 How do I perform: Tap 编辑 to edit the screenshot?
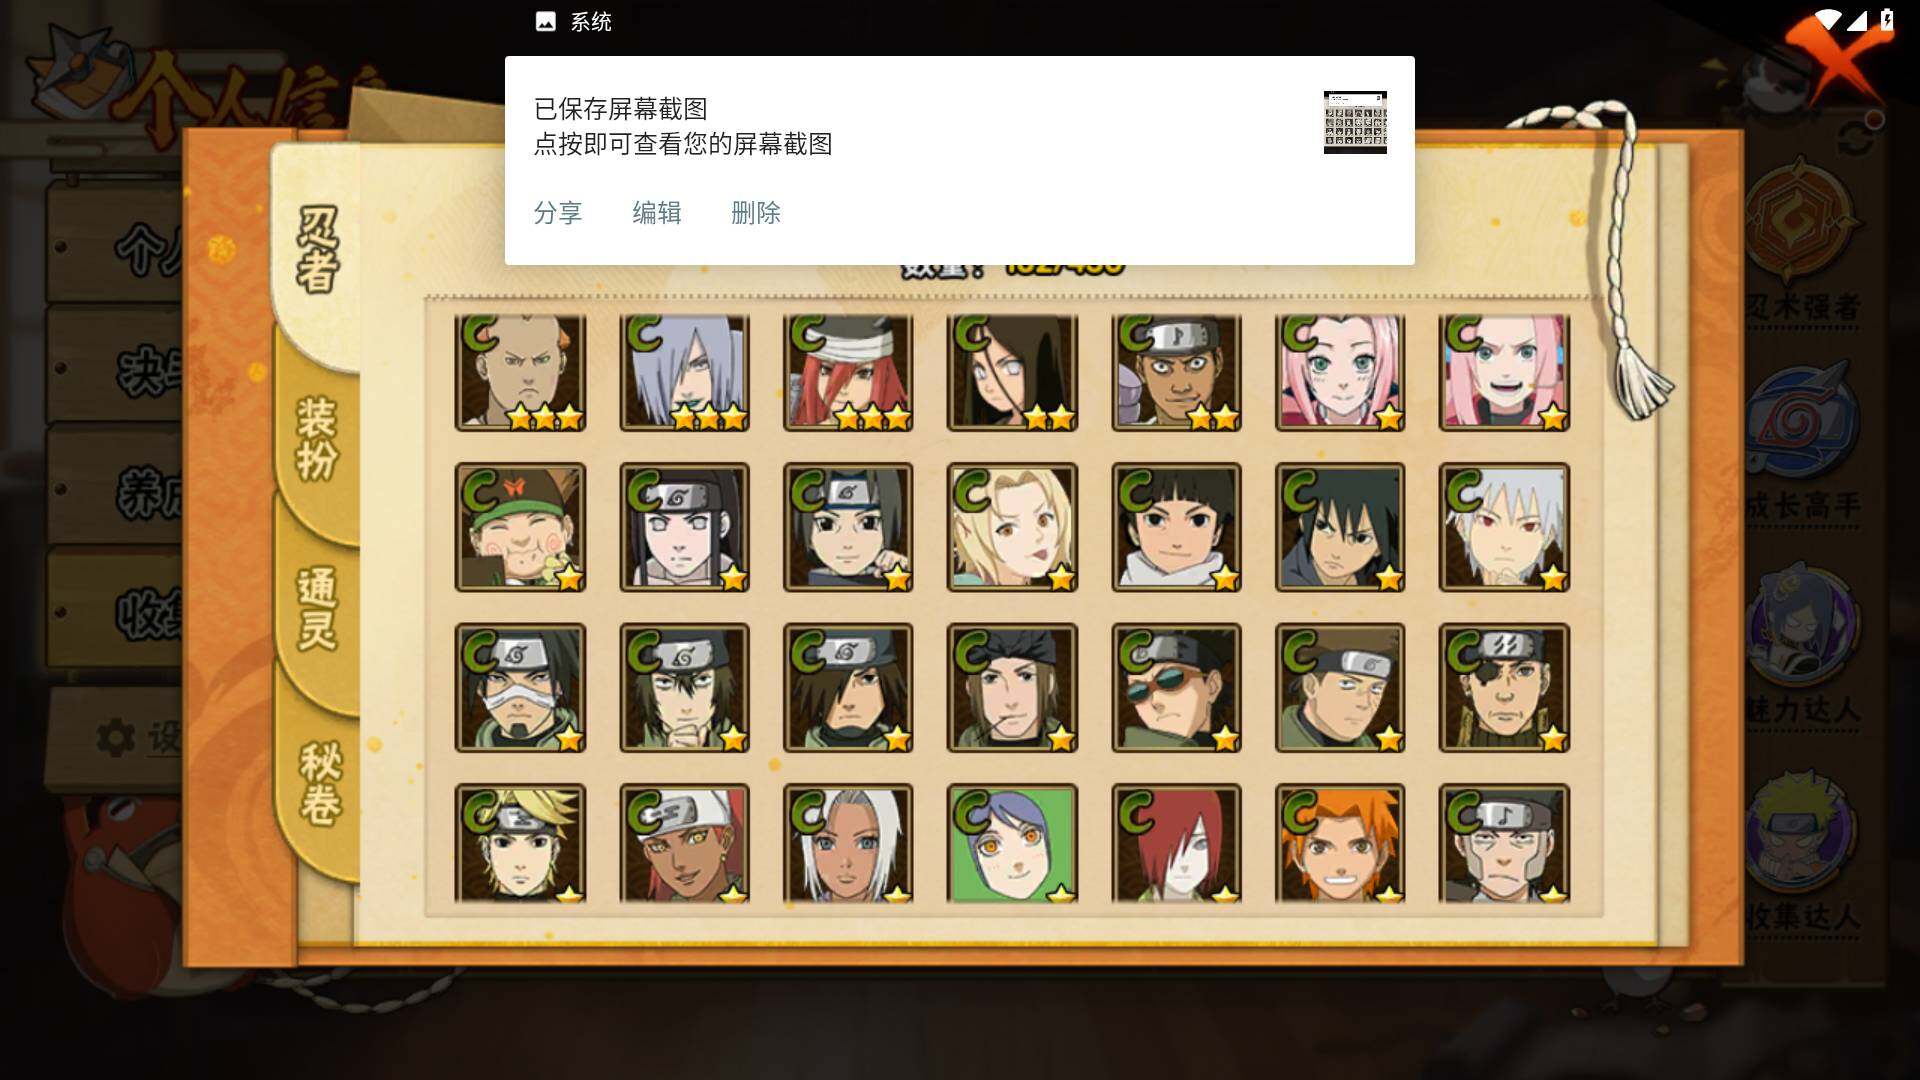coord(657,213)
